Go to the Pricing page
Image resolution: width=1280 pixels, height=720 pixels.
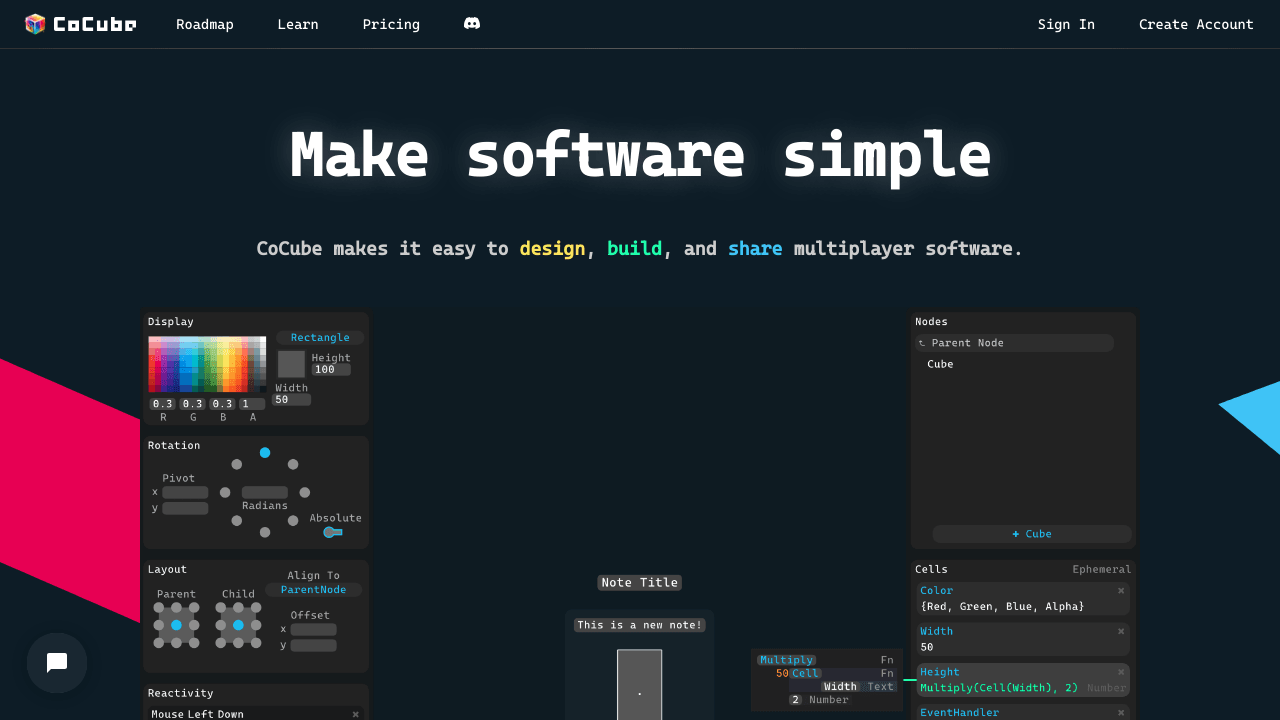(391, 24)
